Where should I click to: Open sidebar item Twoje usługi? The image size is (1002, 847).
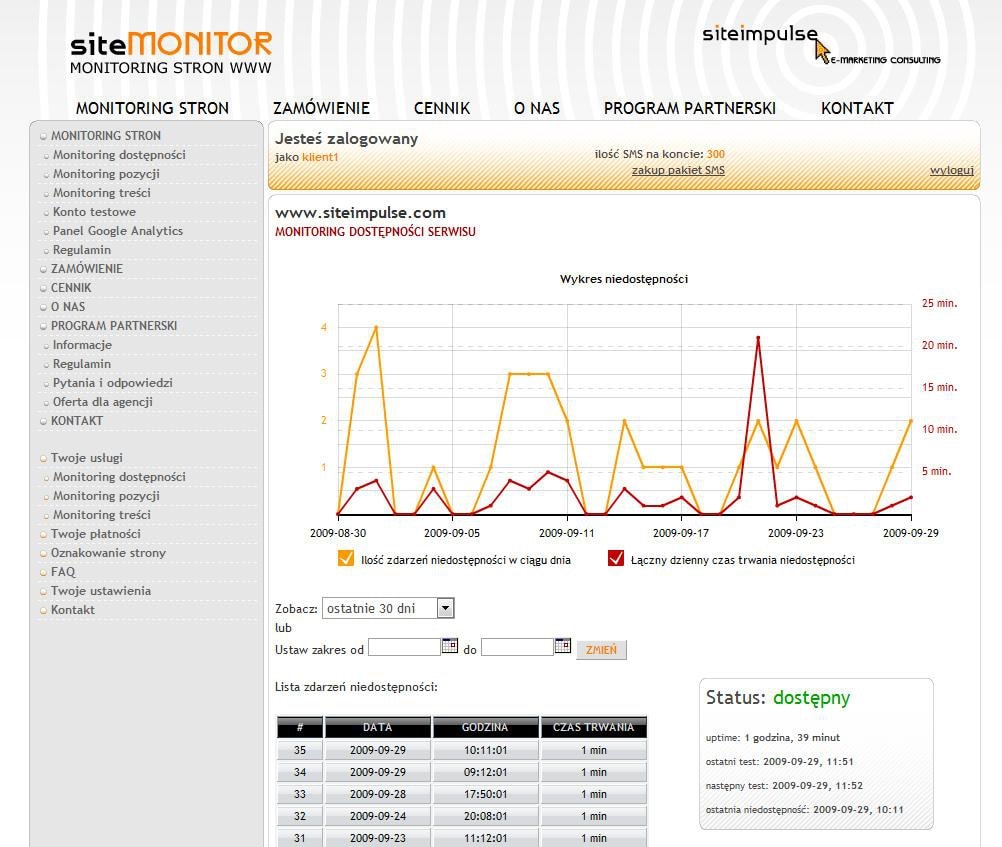coord(86,458)
